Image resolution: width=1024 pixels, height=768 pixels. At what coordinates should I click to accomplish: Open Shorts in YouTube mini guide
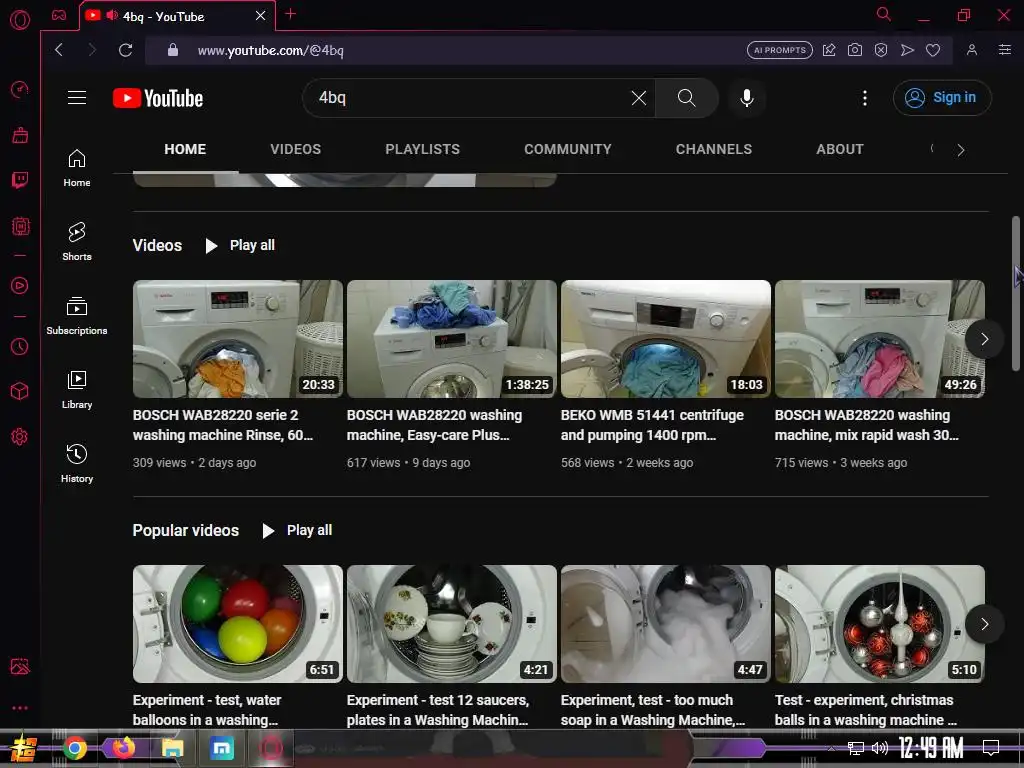pos(77,242)
